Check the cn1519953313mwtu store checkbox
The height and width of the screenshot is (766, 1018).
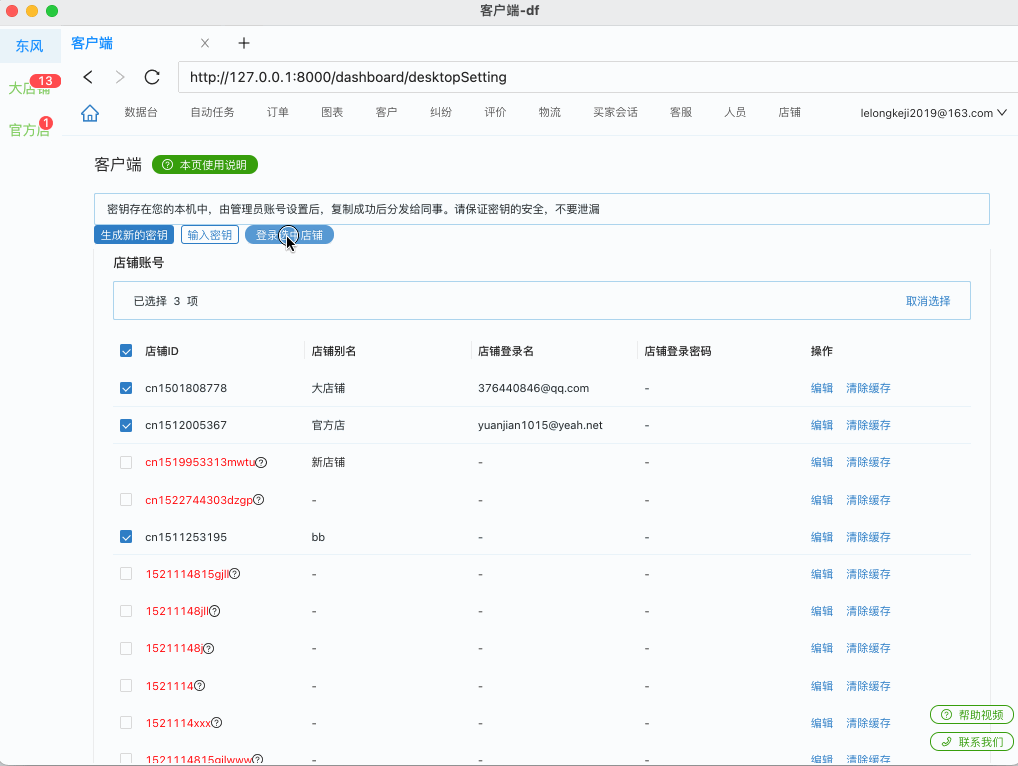(126, 462)
